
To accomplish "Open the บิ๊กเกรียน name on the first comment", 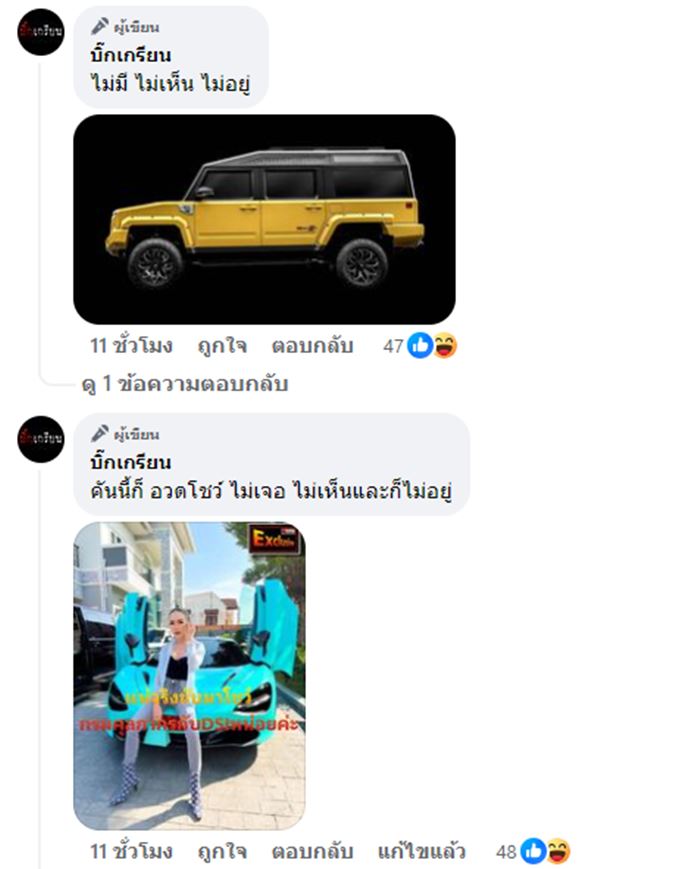I will point(131,55).
